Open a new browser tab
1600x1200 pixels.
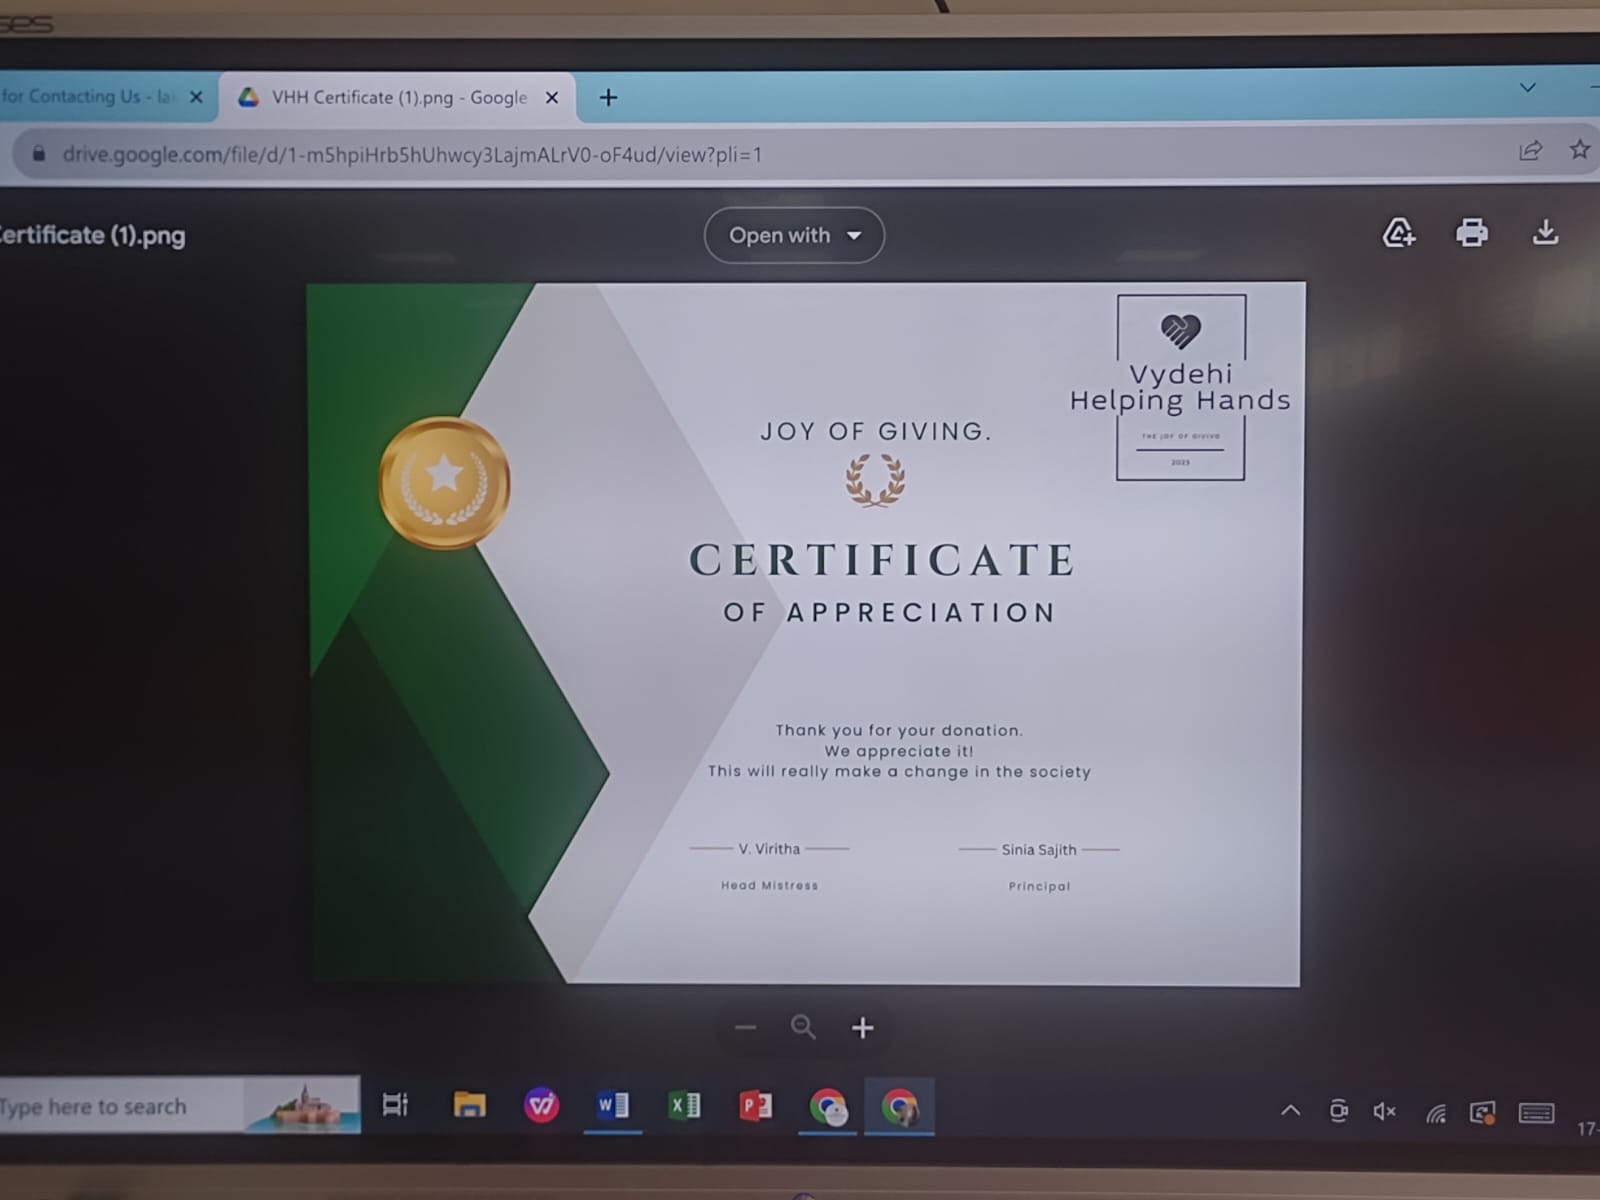(x=608, y=98)
